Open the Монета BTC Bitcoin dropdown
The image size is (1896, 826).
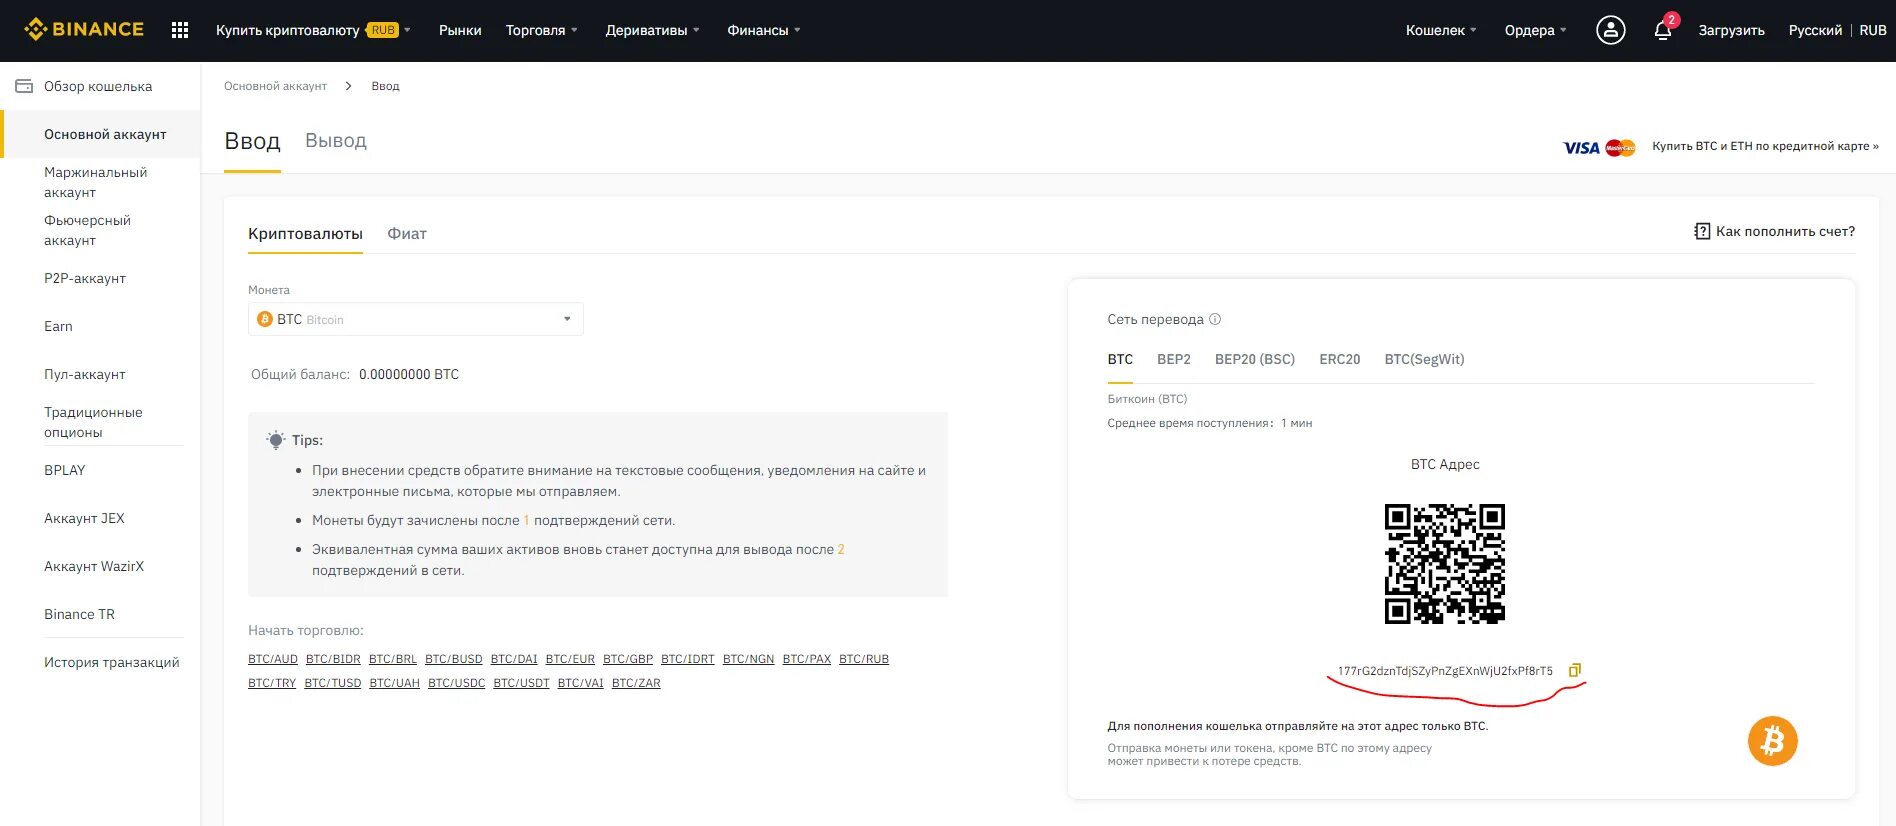pyautogui.click(x=415, y=319)
